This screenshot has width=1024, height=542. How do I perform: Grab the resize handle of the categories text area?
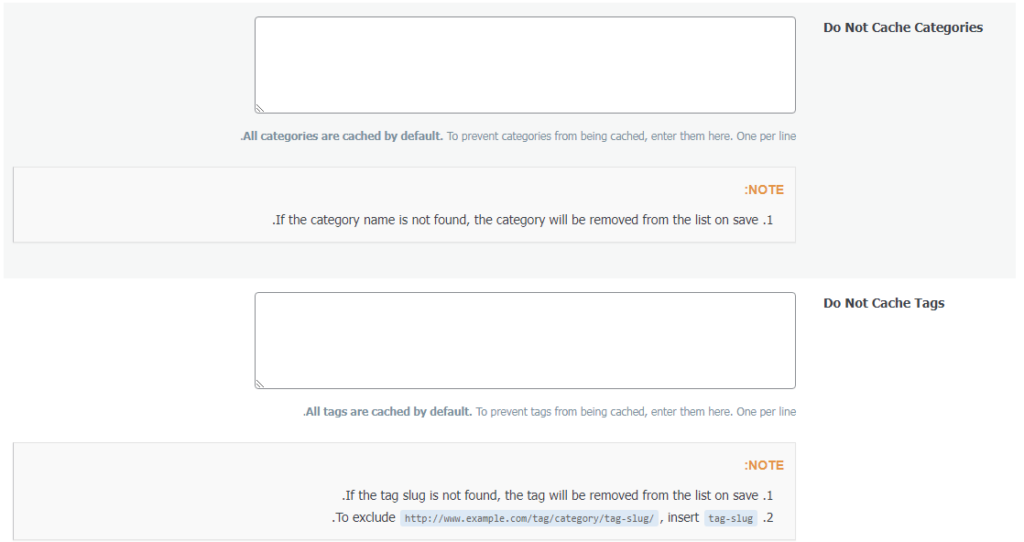(260, 108)
